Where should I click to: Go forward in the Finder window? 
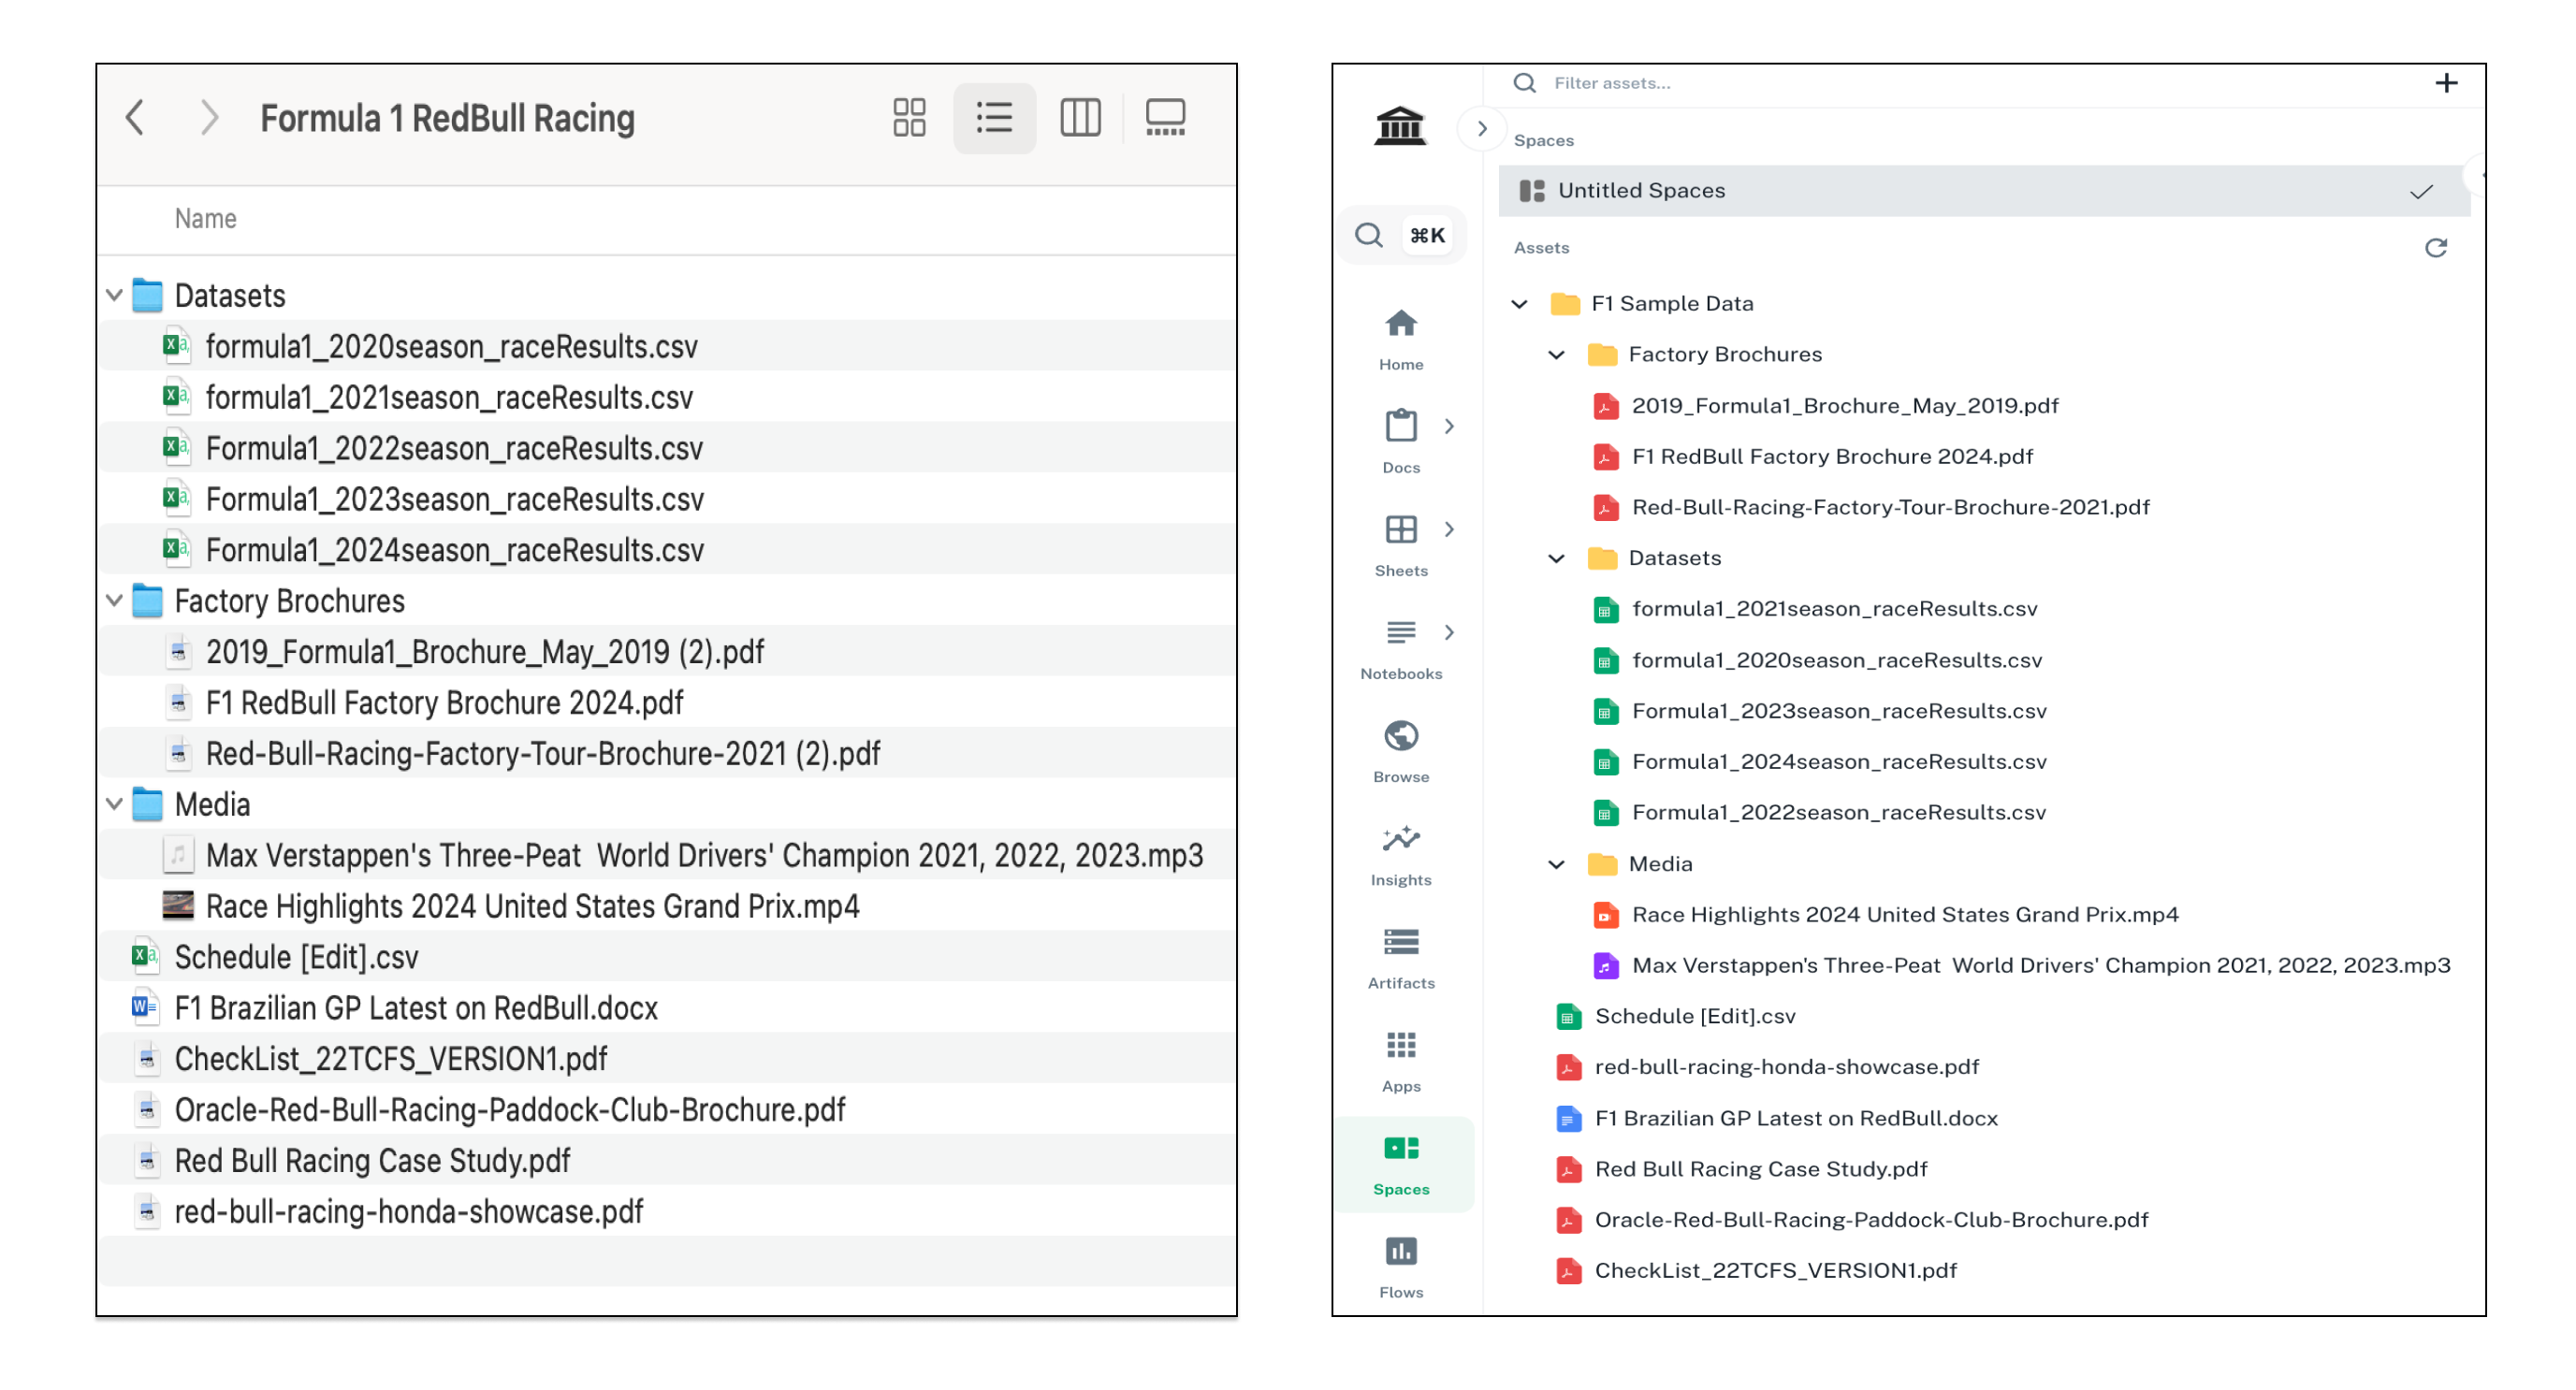point(208,118)
